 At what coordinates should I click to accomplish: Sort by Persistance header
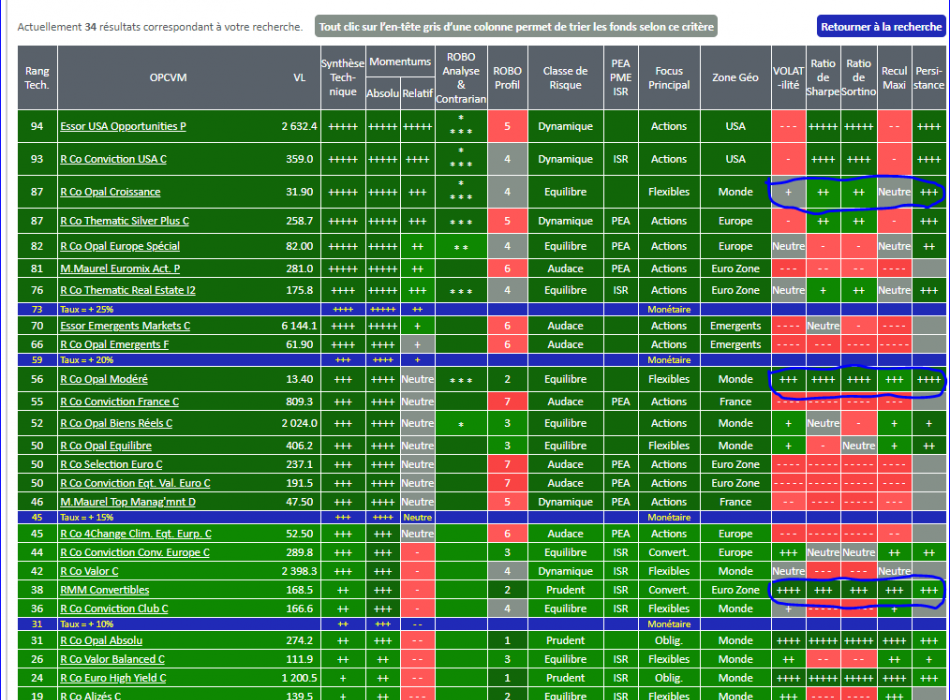coord(929,78)
